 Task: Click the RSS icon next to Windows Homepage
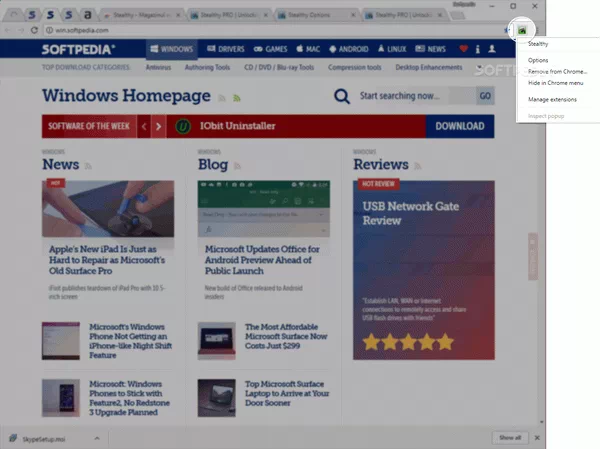236,97
